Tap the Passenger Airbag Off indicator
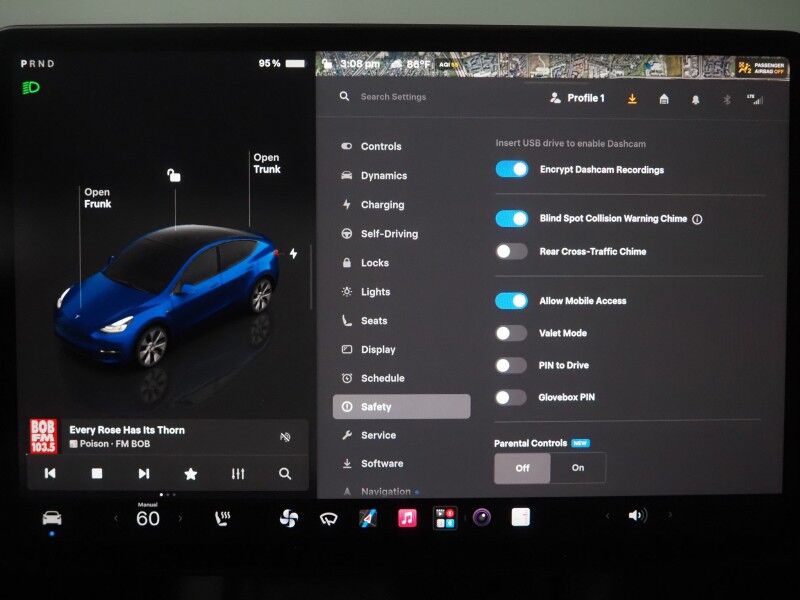 tap(761, 68)
